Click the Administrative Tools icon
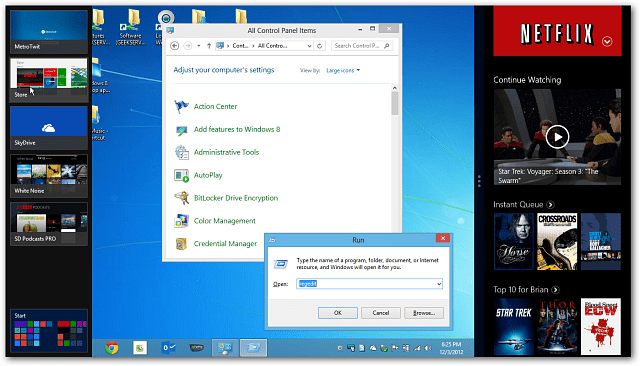 (x=181, y=153)
